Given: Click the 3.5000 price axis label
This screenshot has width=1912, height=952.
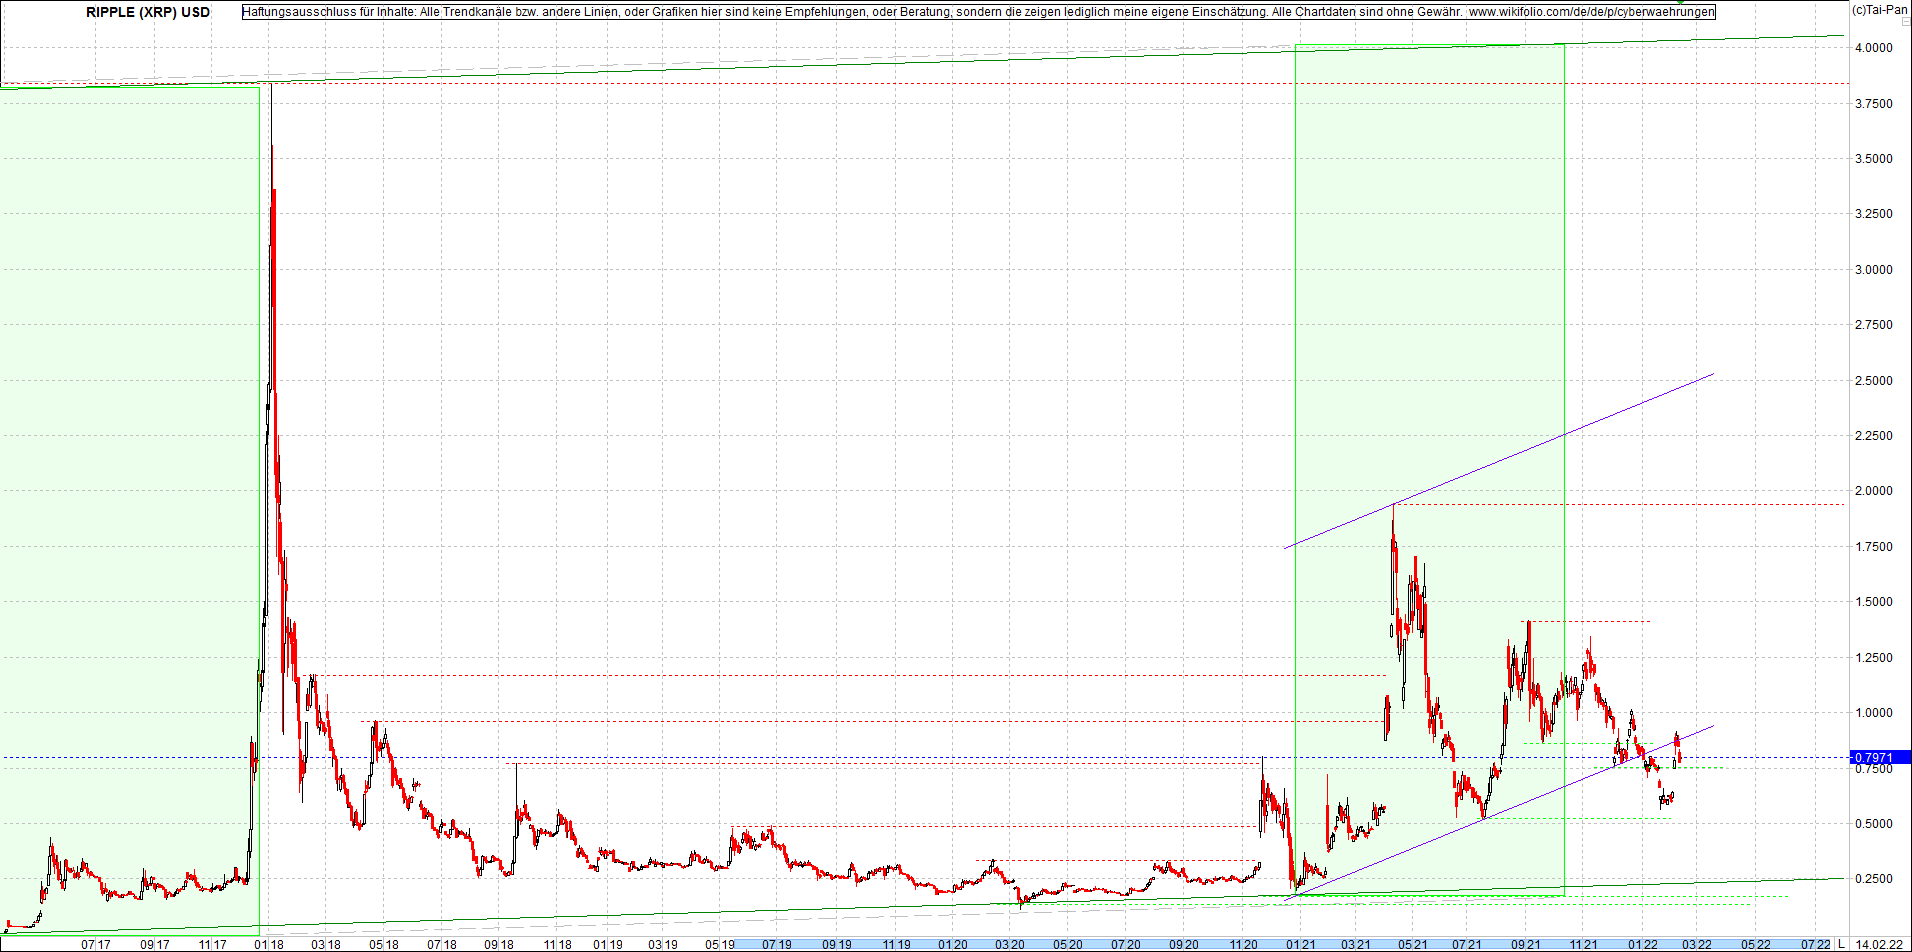Looking at the screenshot, I should click(1874, 159).
